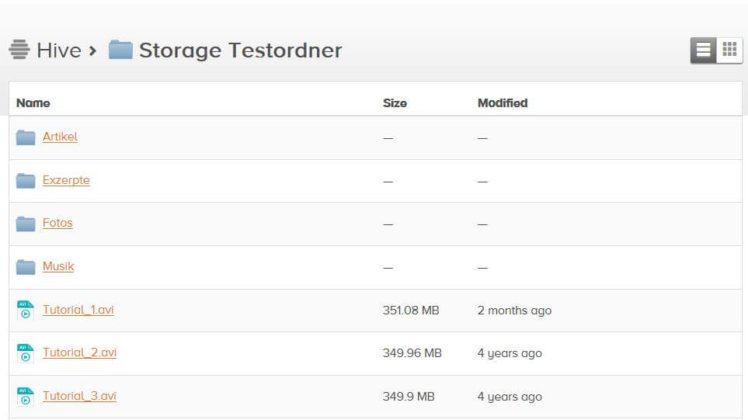Switch to list view layout
This screenshot has width=748, height=420.
[703, 50]
